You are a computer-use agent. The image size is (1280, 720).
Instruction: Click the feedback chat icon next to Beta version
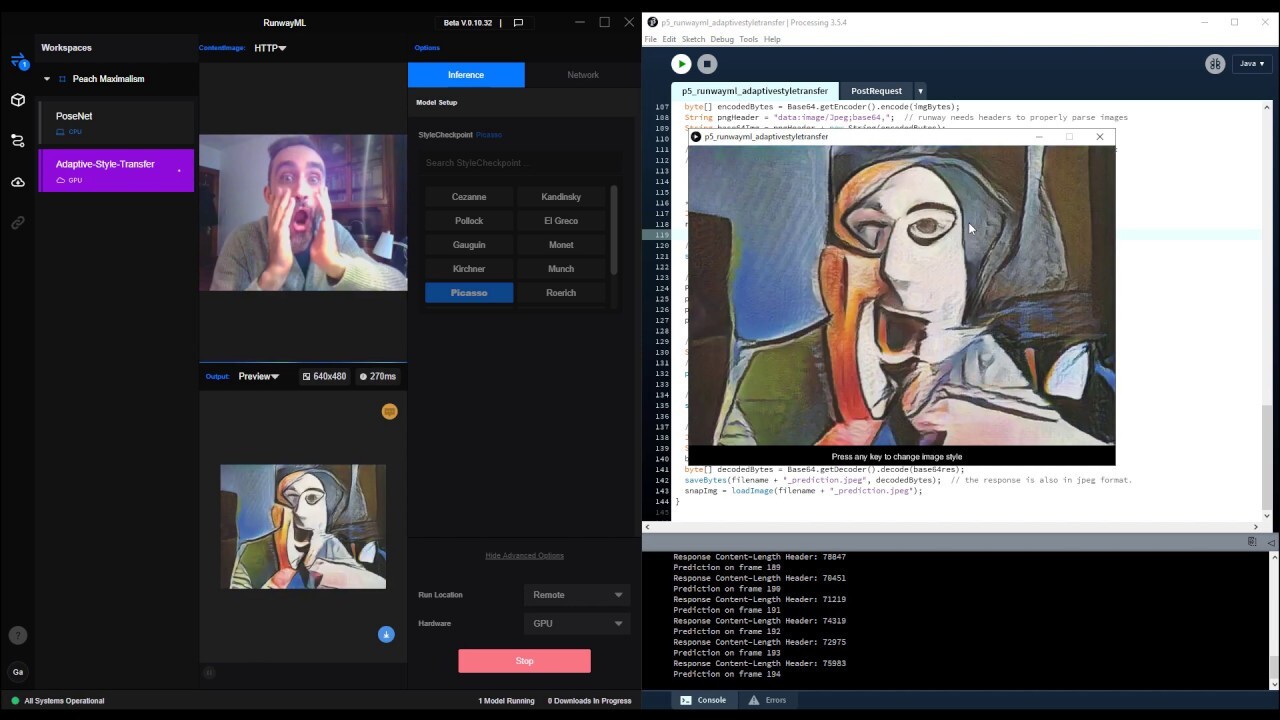point(518,22)
